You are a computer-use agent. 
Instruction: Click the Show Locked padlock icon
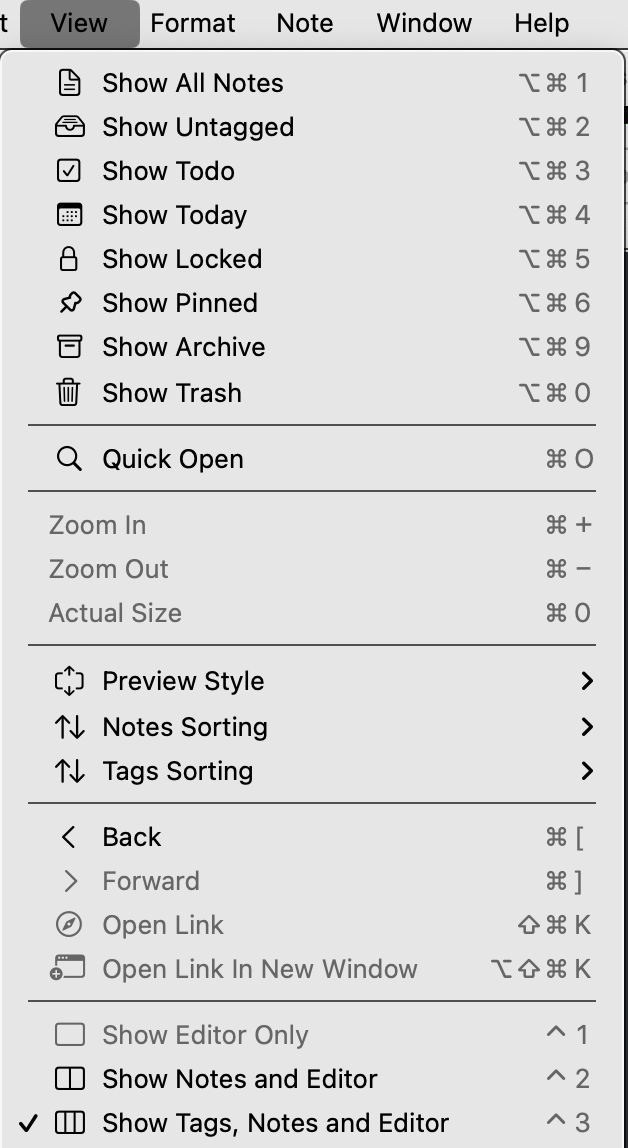click(69, 259)
